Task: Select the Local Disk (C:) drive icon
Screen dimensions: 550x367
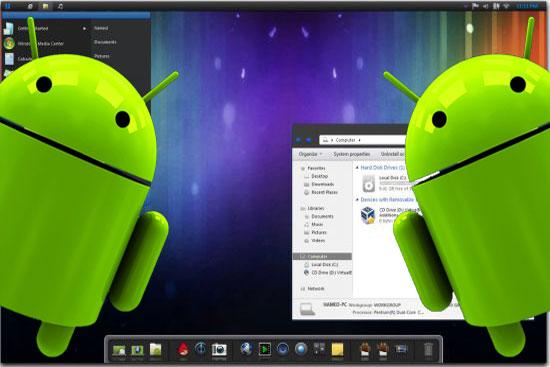Action: pos(368,183)
